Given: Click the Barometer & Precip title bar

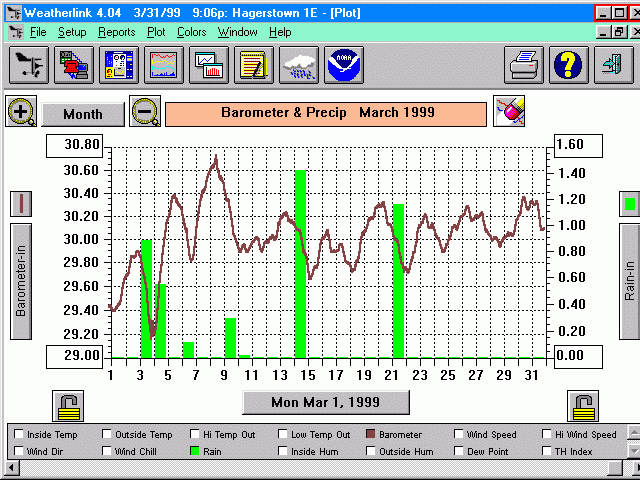Looking at the screenshot, I should tap(326, 114).
